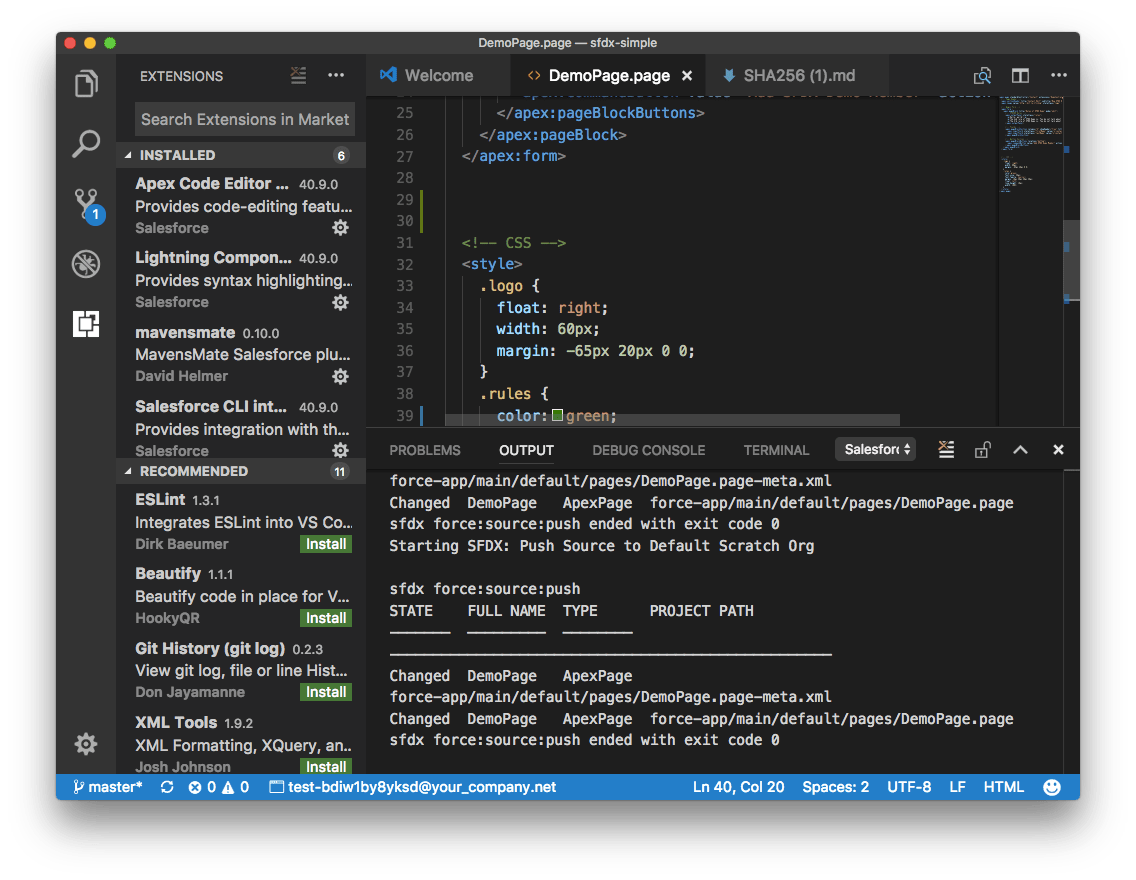Image resolution: width=1136 pixels, height=880 pixels.
Task: Install the Beautify extension
Action: point(326,618)
